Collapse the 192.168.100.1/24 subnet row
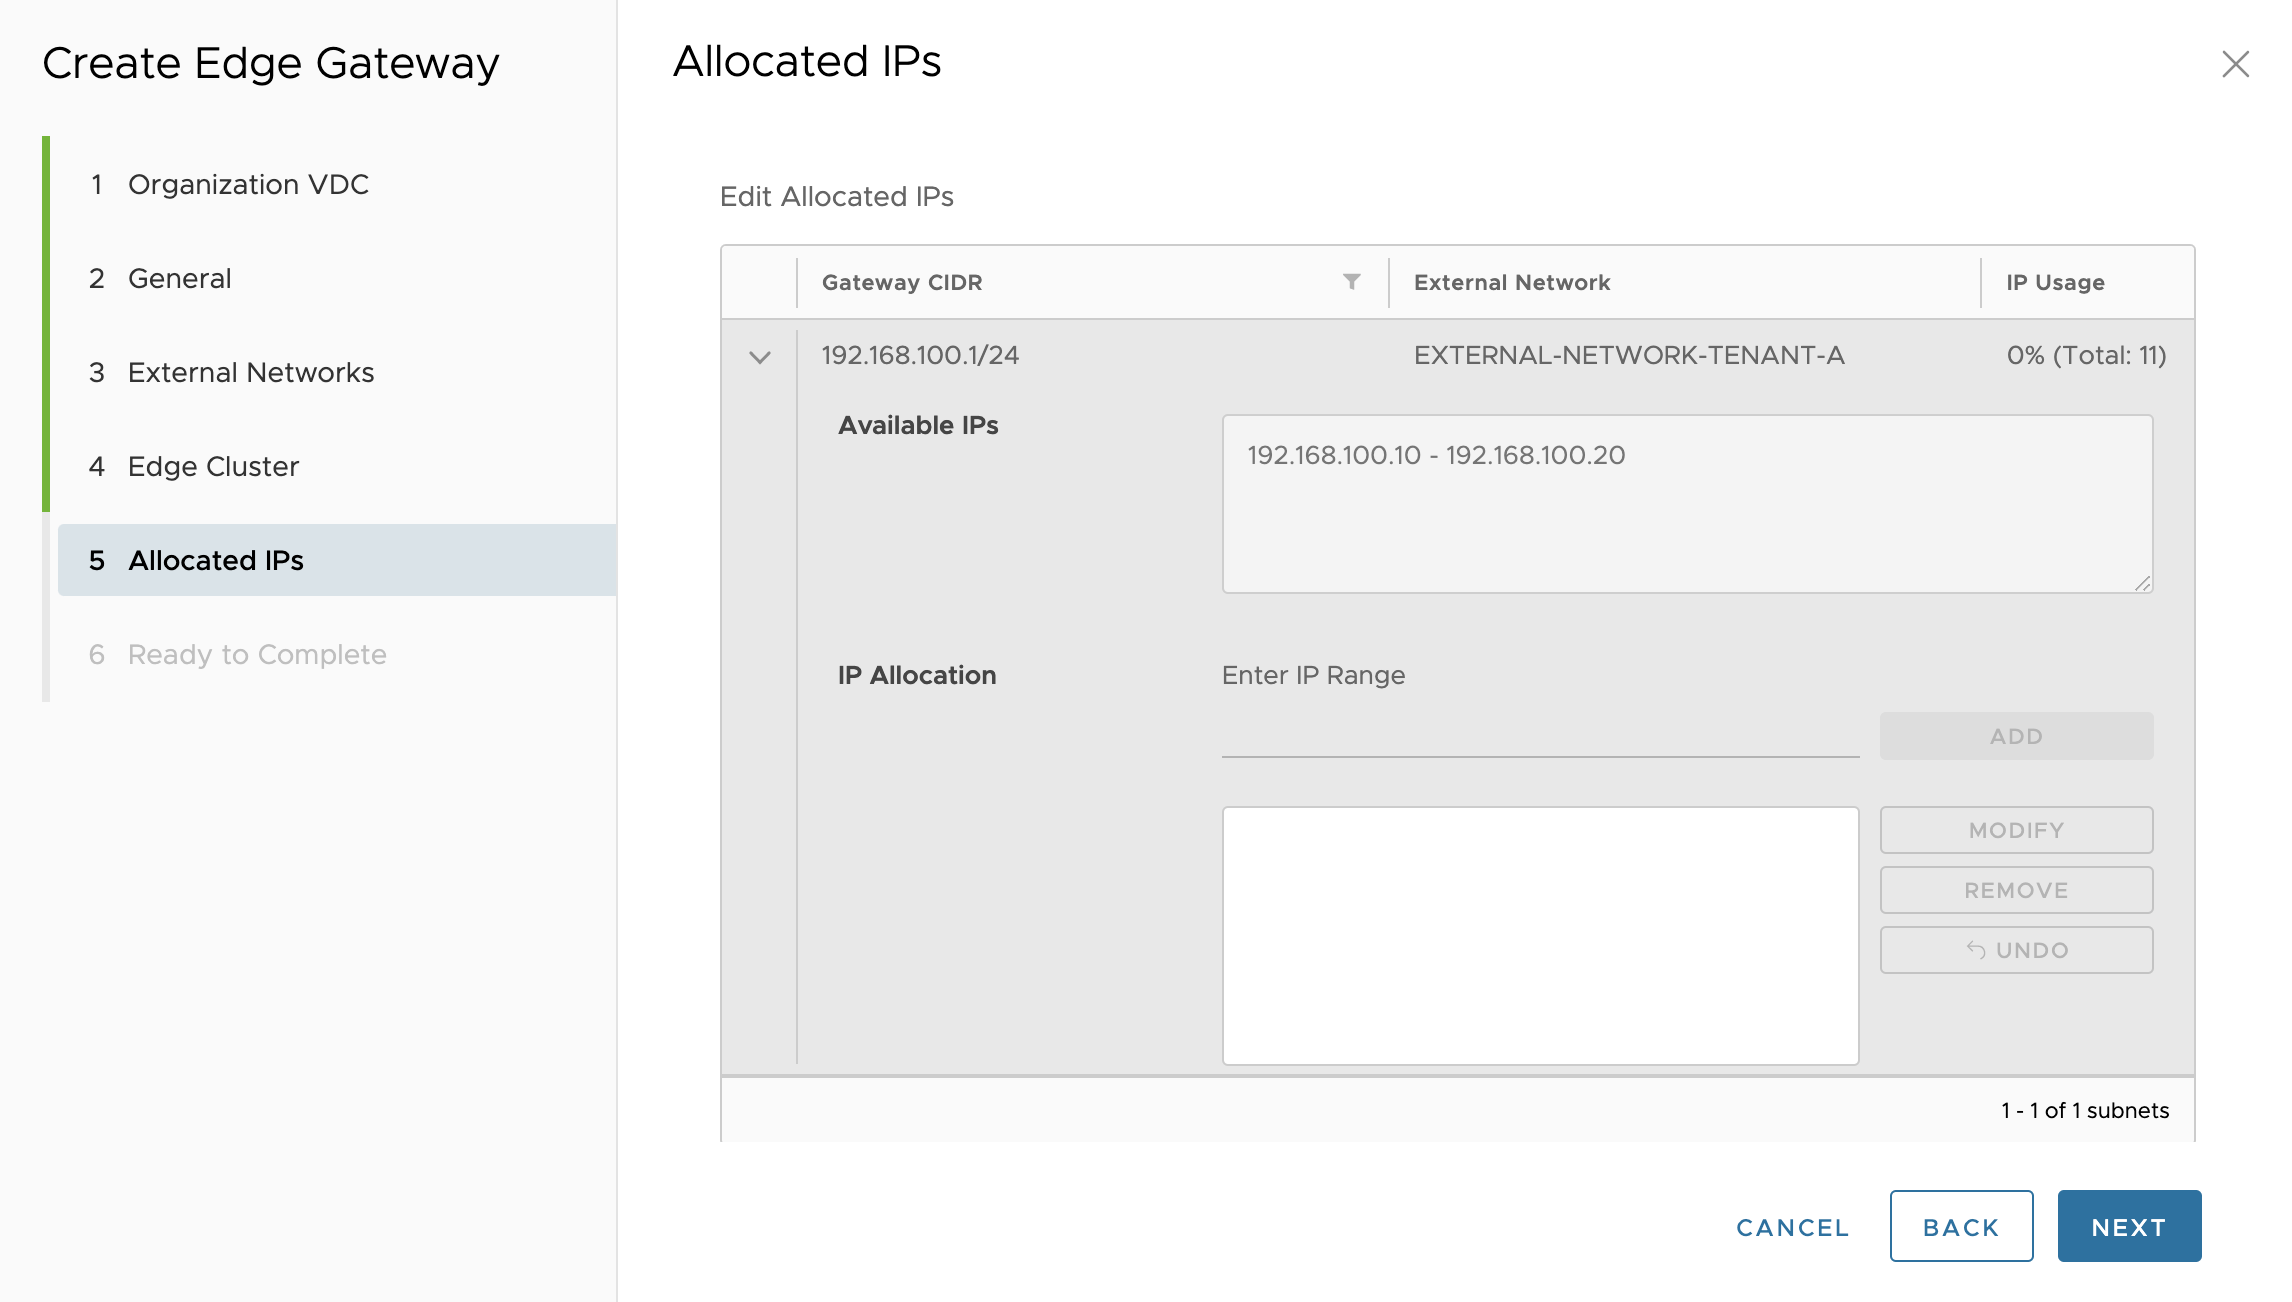 [760, 357]
